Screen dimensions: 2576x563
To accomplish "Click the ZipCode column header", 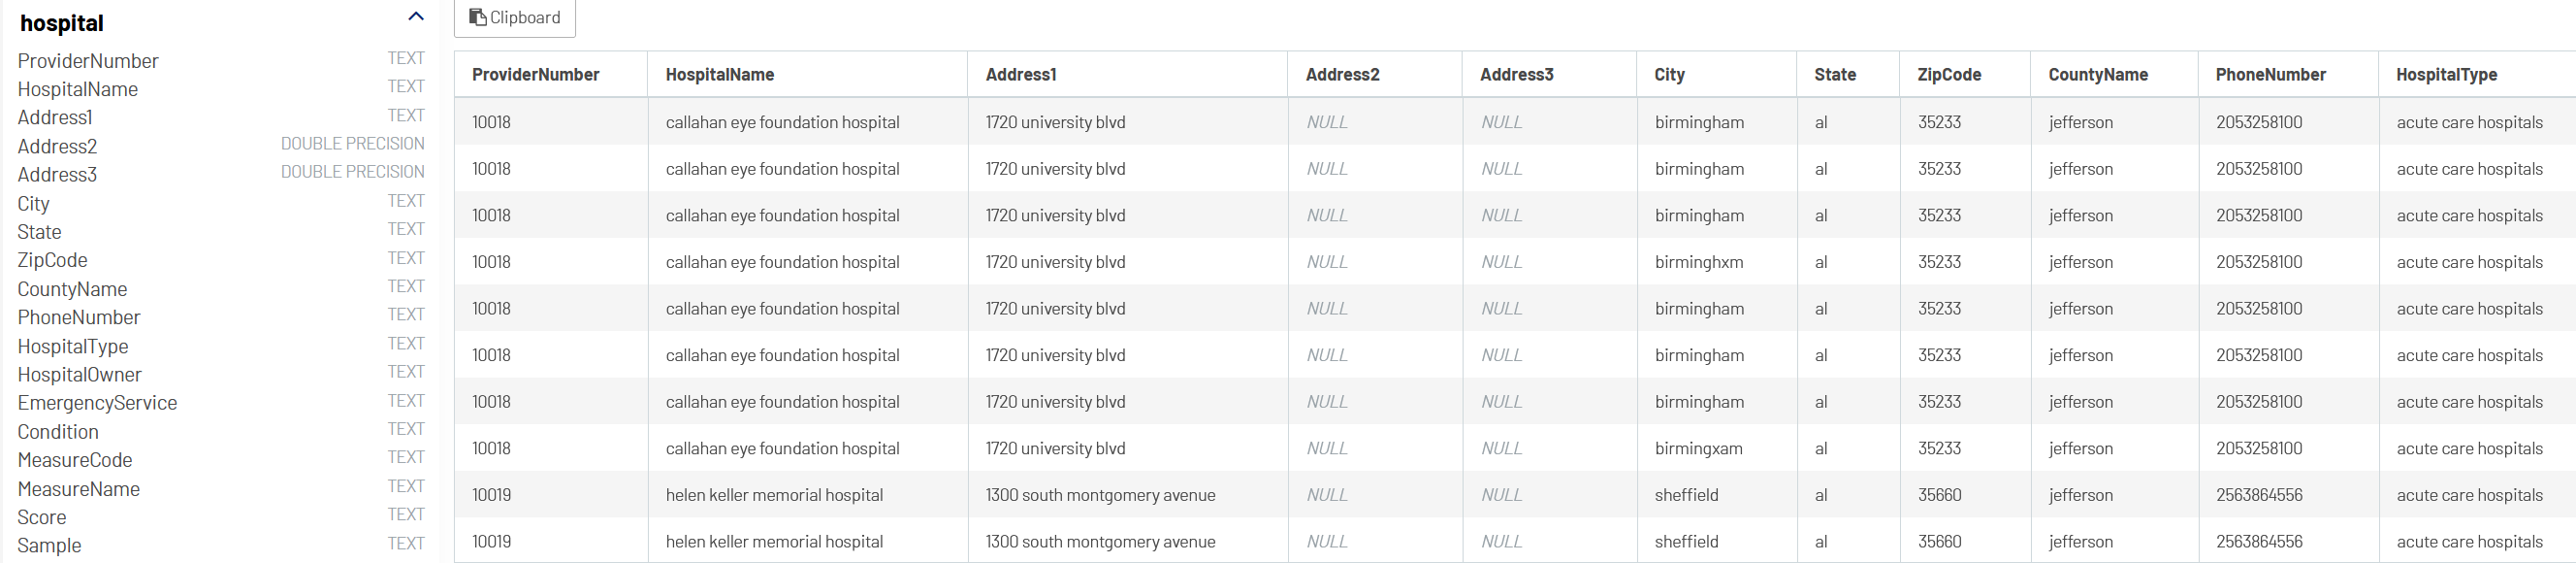I will click(x=1949, y=74).
